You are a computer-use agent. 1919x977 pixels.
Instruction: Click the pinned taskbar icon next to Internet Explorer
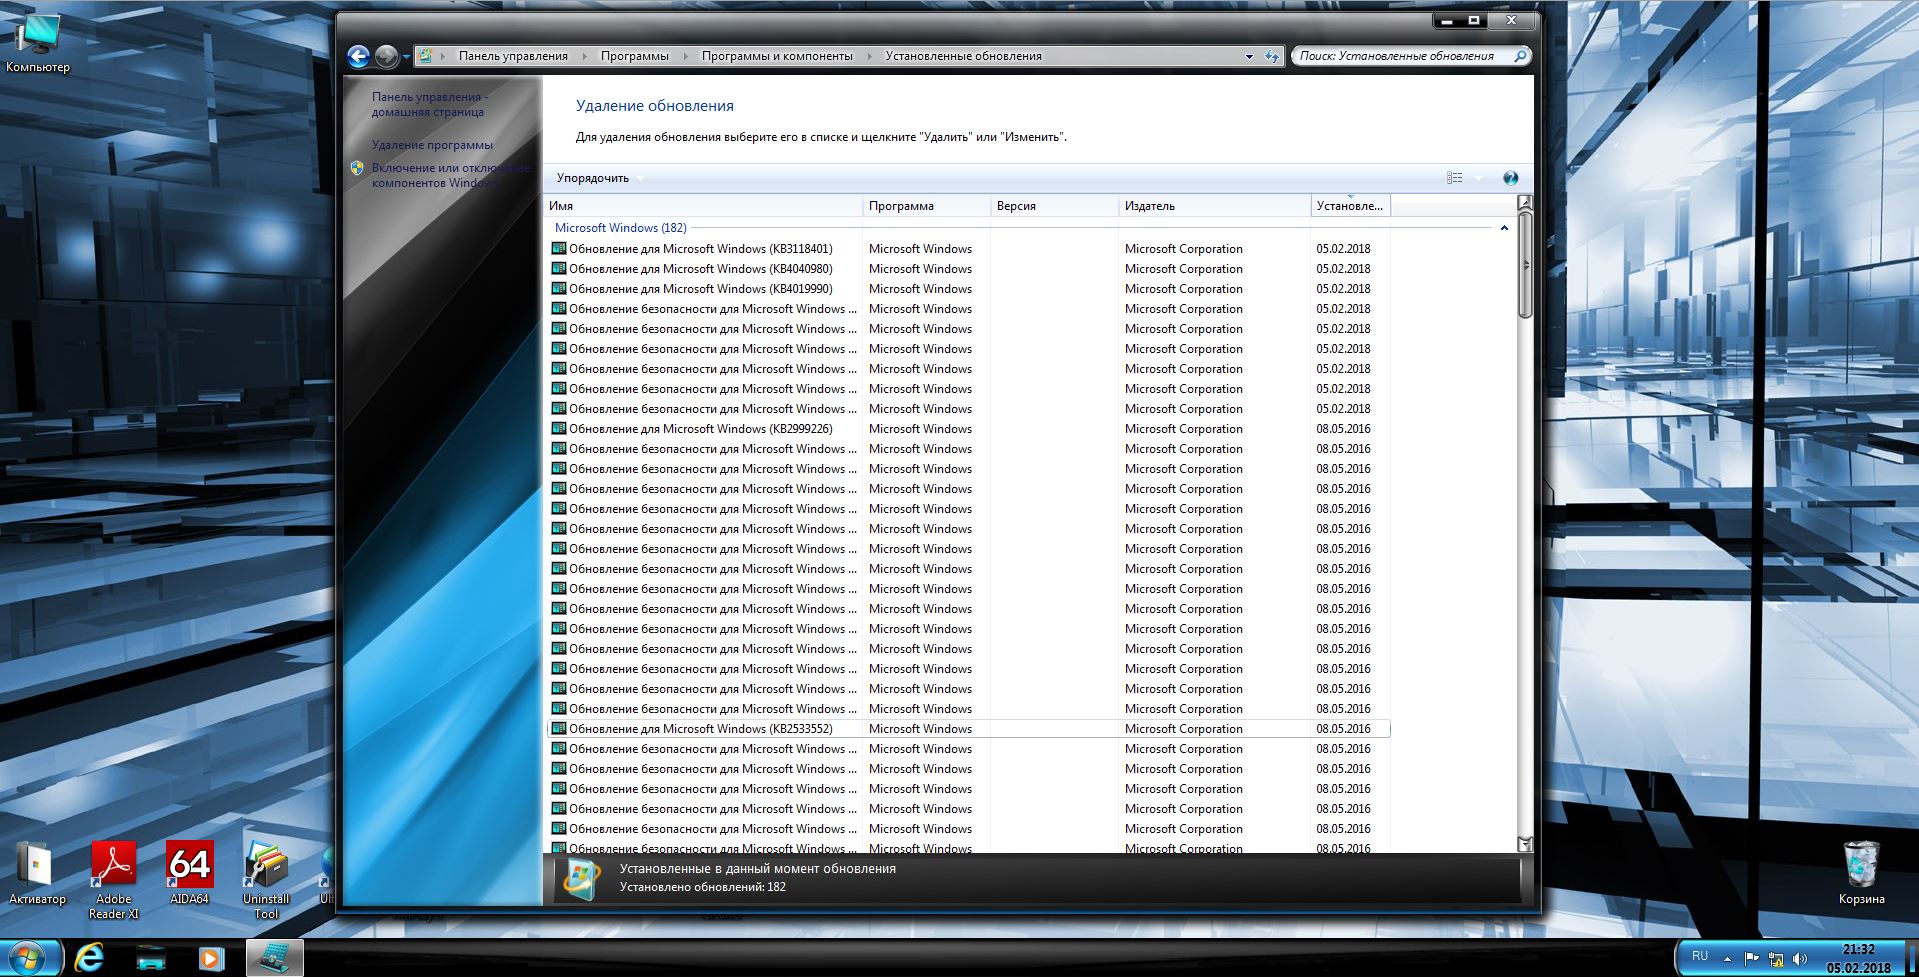click(150, 958)
